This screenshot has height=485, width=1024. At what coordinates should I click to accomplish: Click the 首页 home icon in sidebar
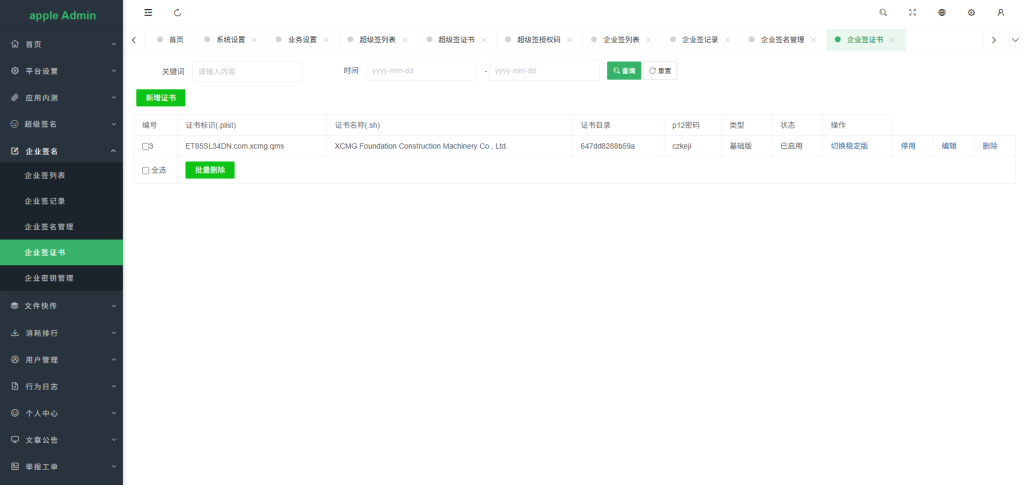pos(15,44)
